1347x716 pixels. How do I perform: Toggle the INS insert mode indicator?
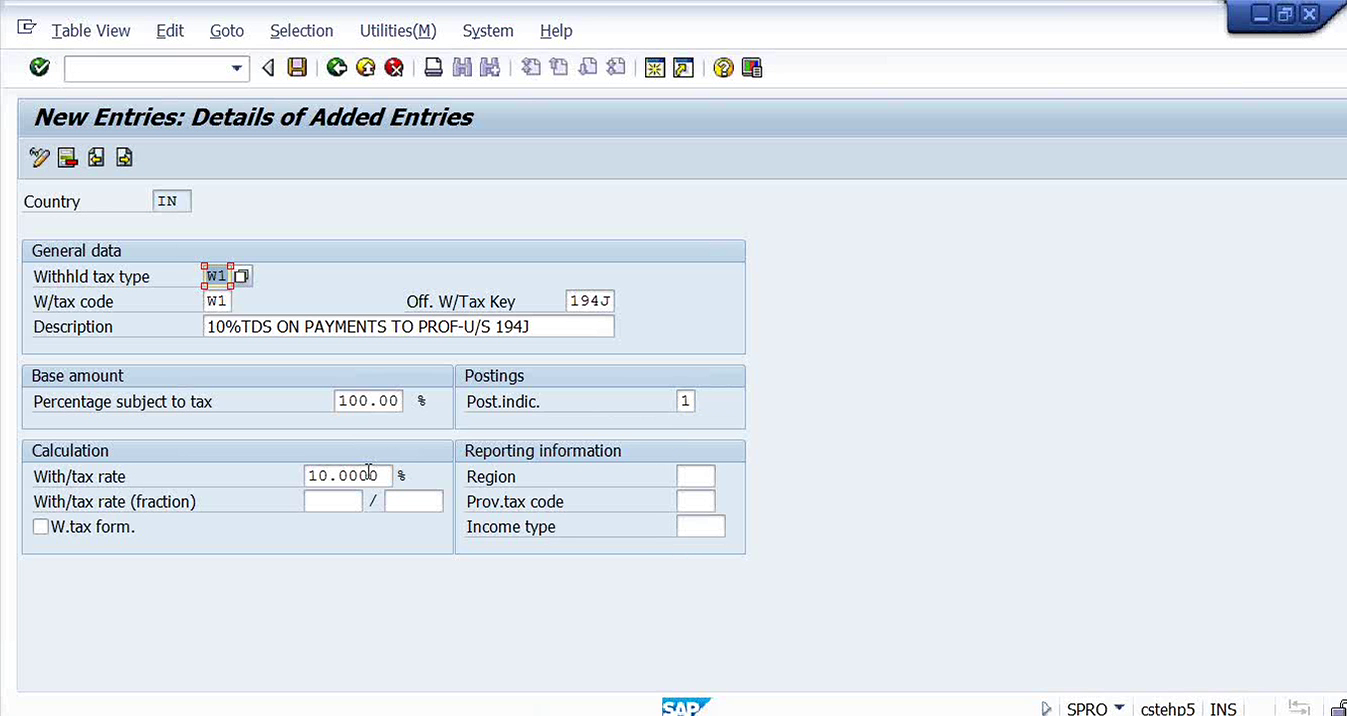(x=1223, y=708)
